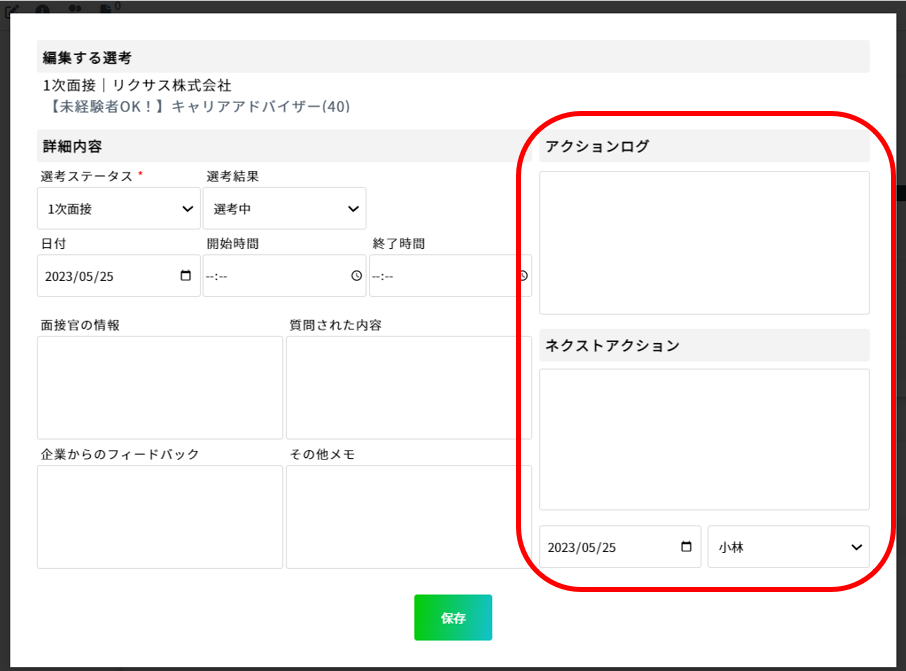
Task: Click the edit pencil icon behind the dialog
Action: [12, 9]
